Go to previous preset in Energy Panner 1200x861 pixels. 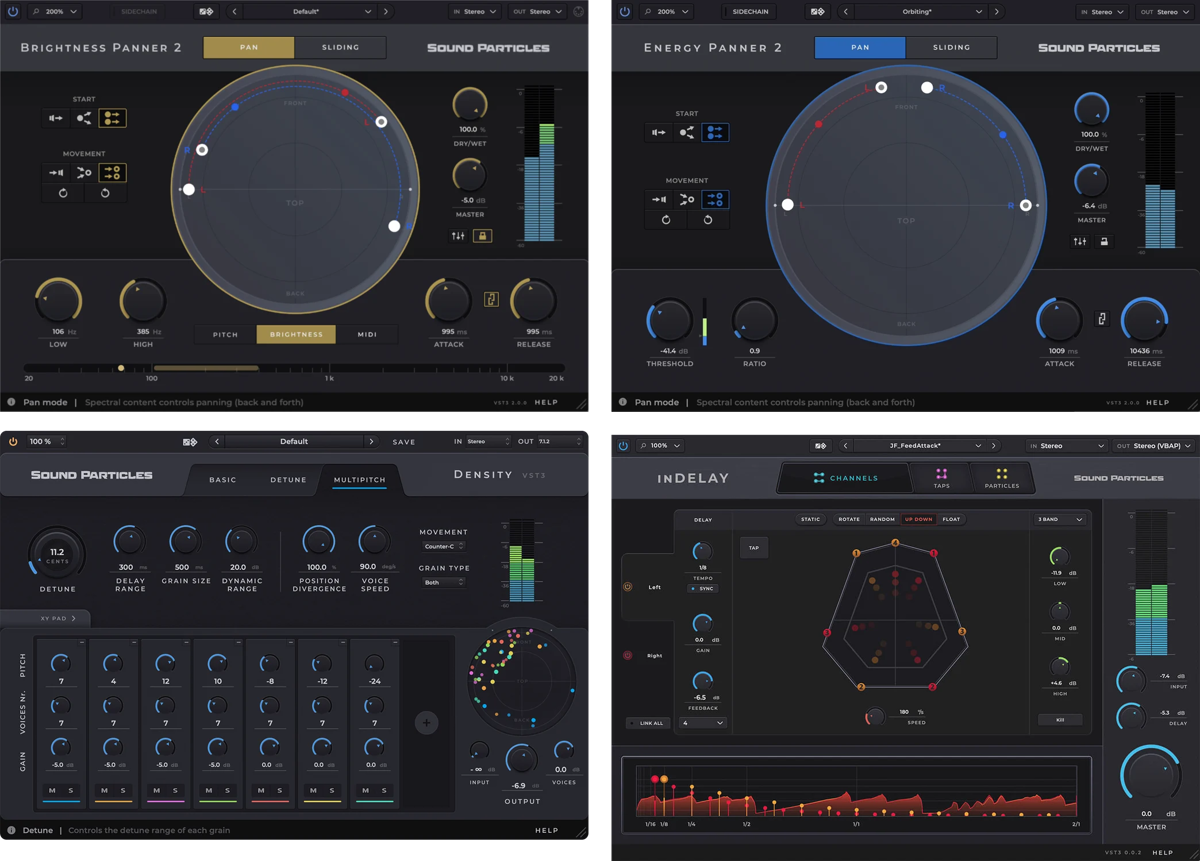pyautogui.click(x=846, y=12)
